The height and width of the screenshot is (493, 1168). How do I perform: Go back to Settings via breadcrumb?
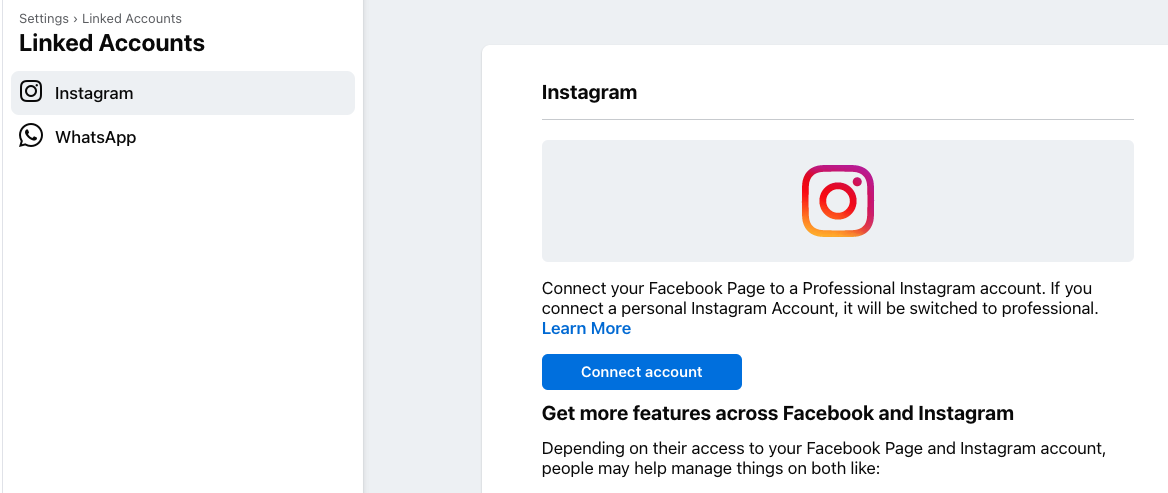pos(44,19)
